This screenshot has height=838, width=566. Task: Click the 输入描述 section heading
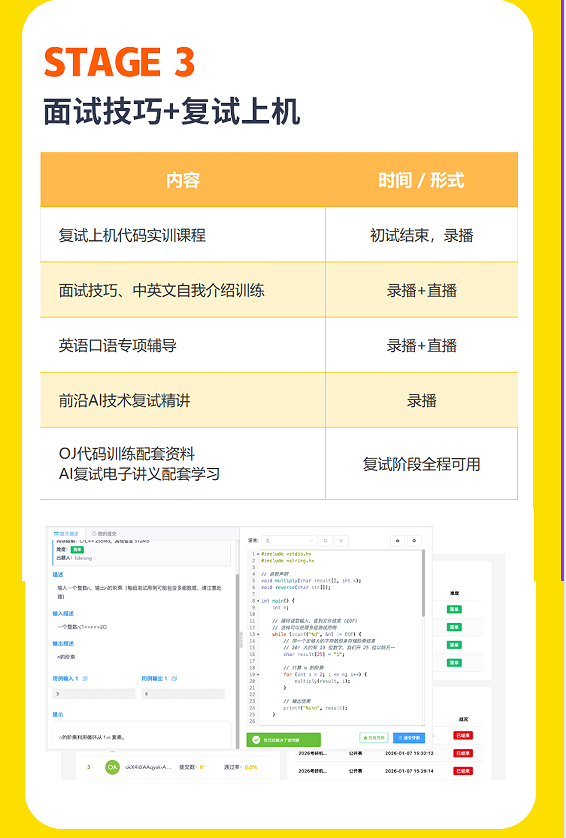(x=63, y=614)
